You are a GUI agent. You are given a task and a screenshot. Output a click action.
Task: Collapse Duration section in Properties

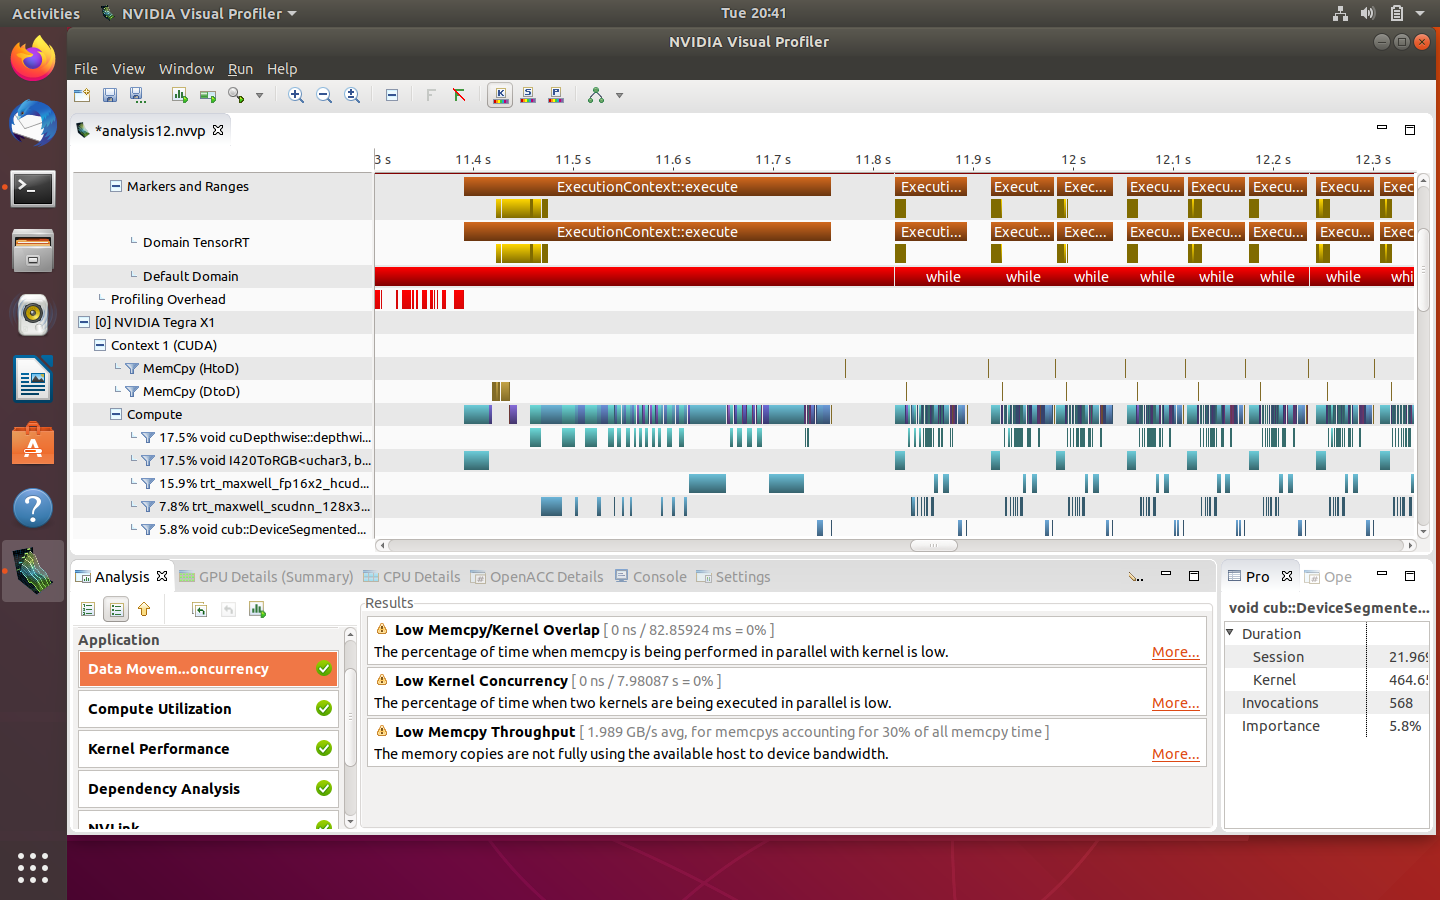[1230, 633]
